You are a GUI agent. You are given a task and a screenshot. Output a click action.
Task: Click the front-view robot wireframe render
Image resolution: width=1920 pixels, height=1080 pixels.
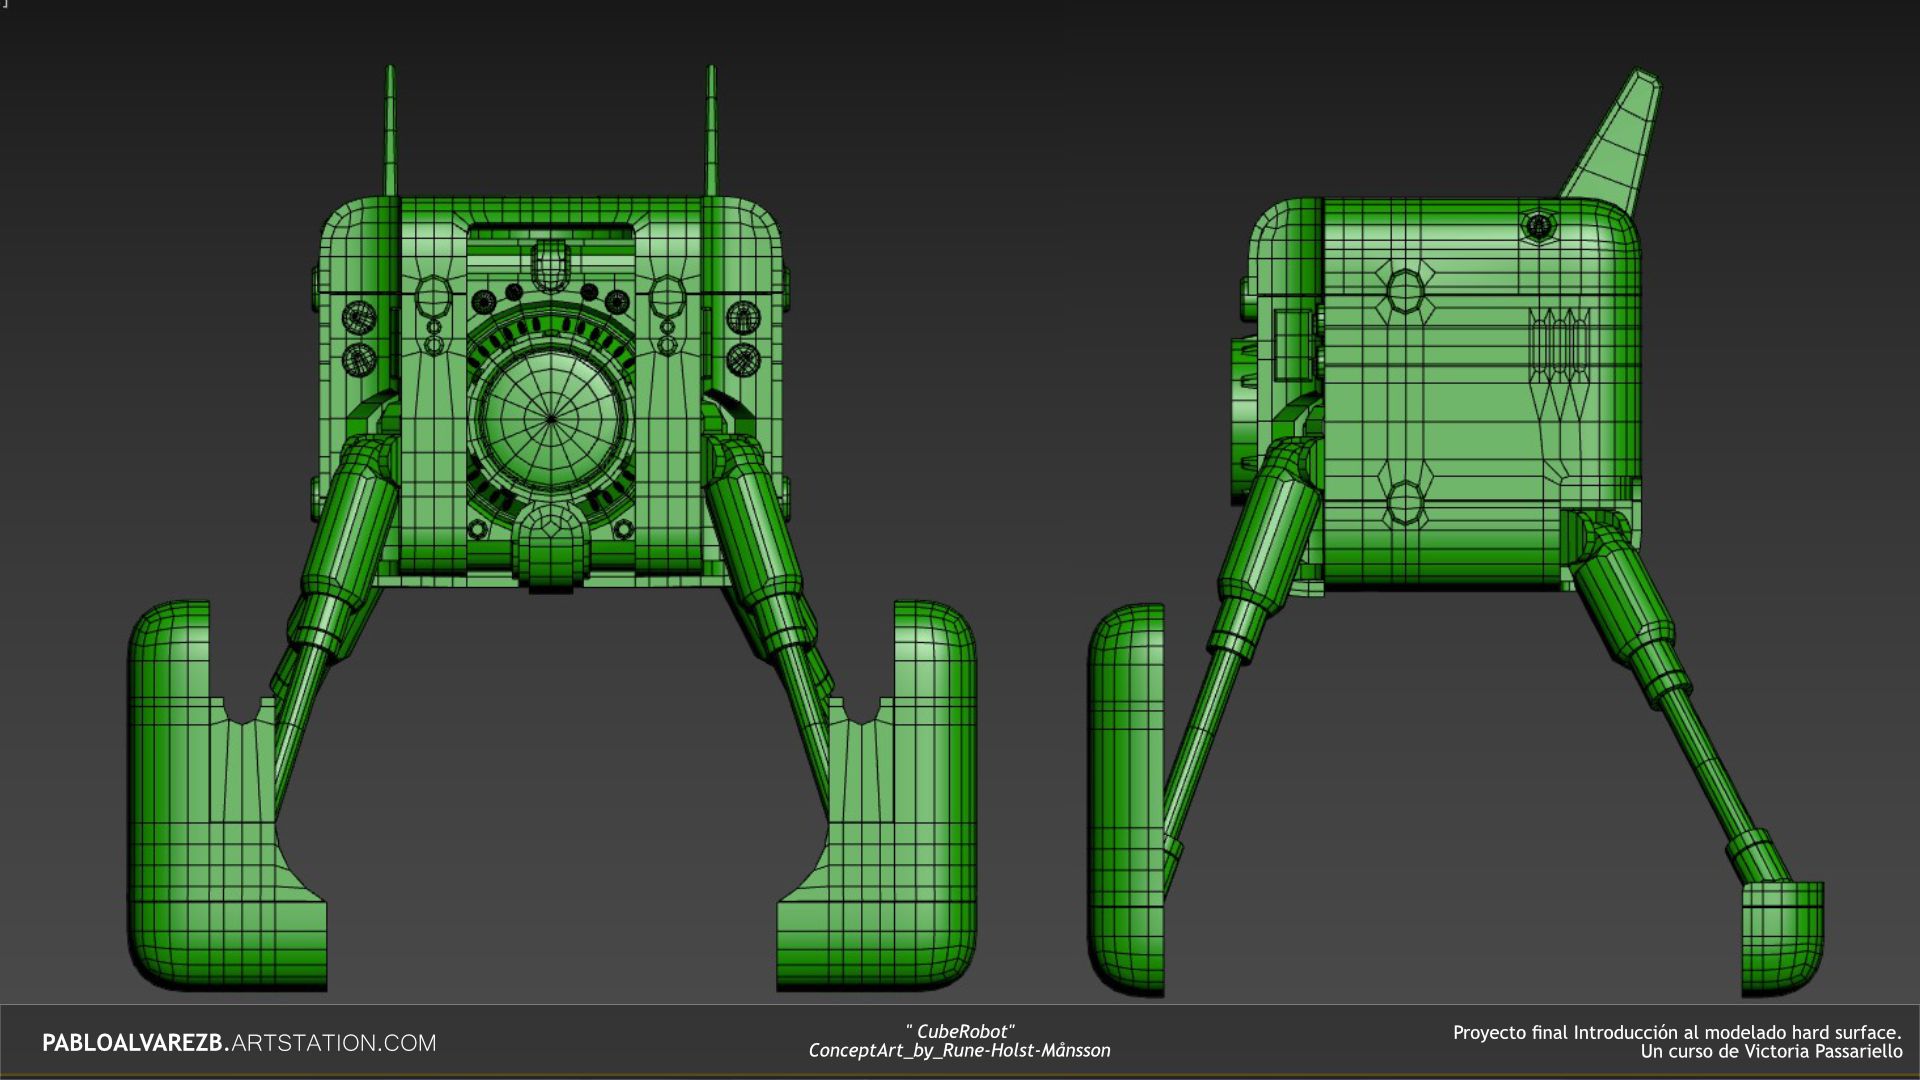(x=552, y=530)
